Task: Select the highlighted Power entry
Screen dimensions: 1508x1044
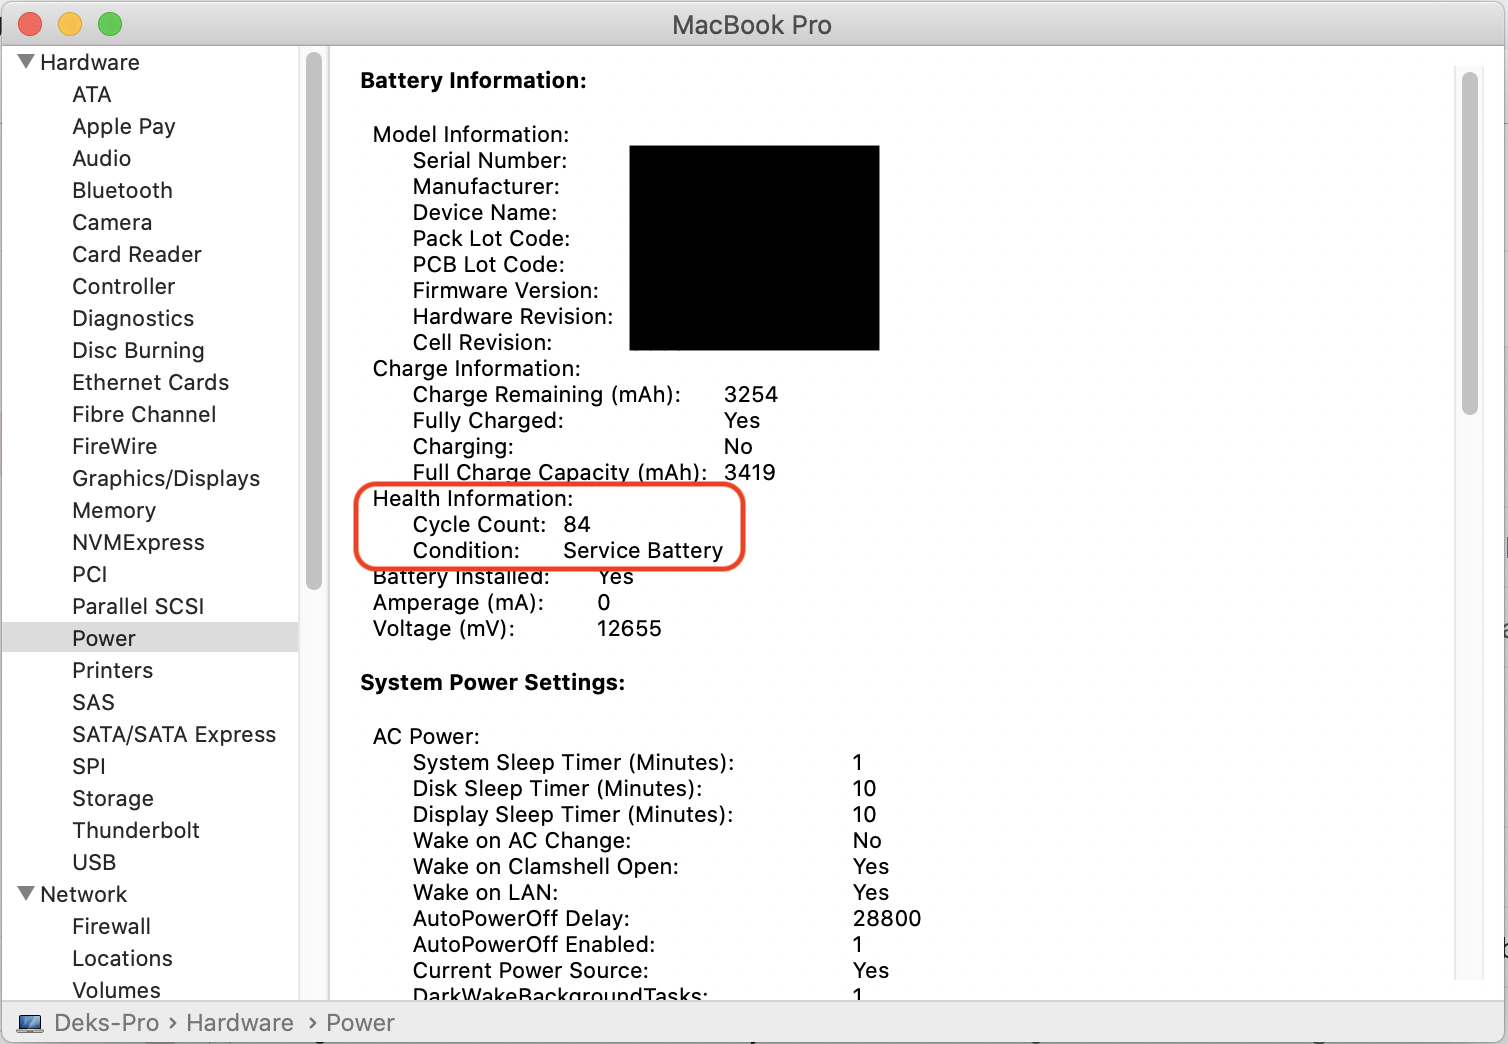Action: coord(150,638)
